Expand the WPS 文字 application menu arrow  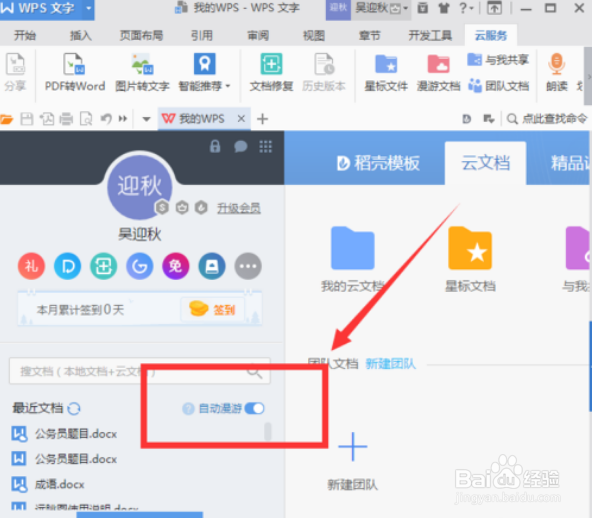point(88,8)
